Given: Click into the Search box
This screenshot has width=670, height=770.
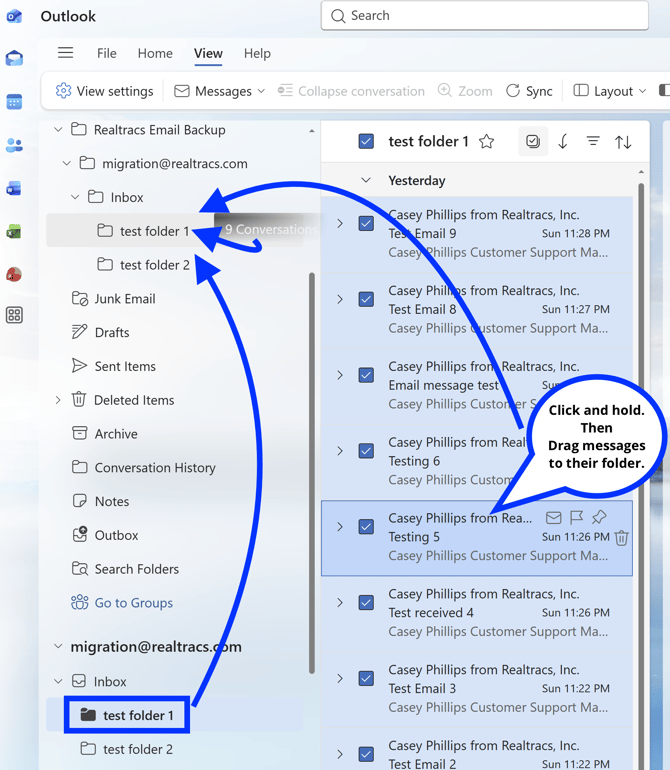Looking at the screenshot, I should click(484, 16).
